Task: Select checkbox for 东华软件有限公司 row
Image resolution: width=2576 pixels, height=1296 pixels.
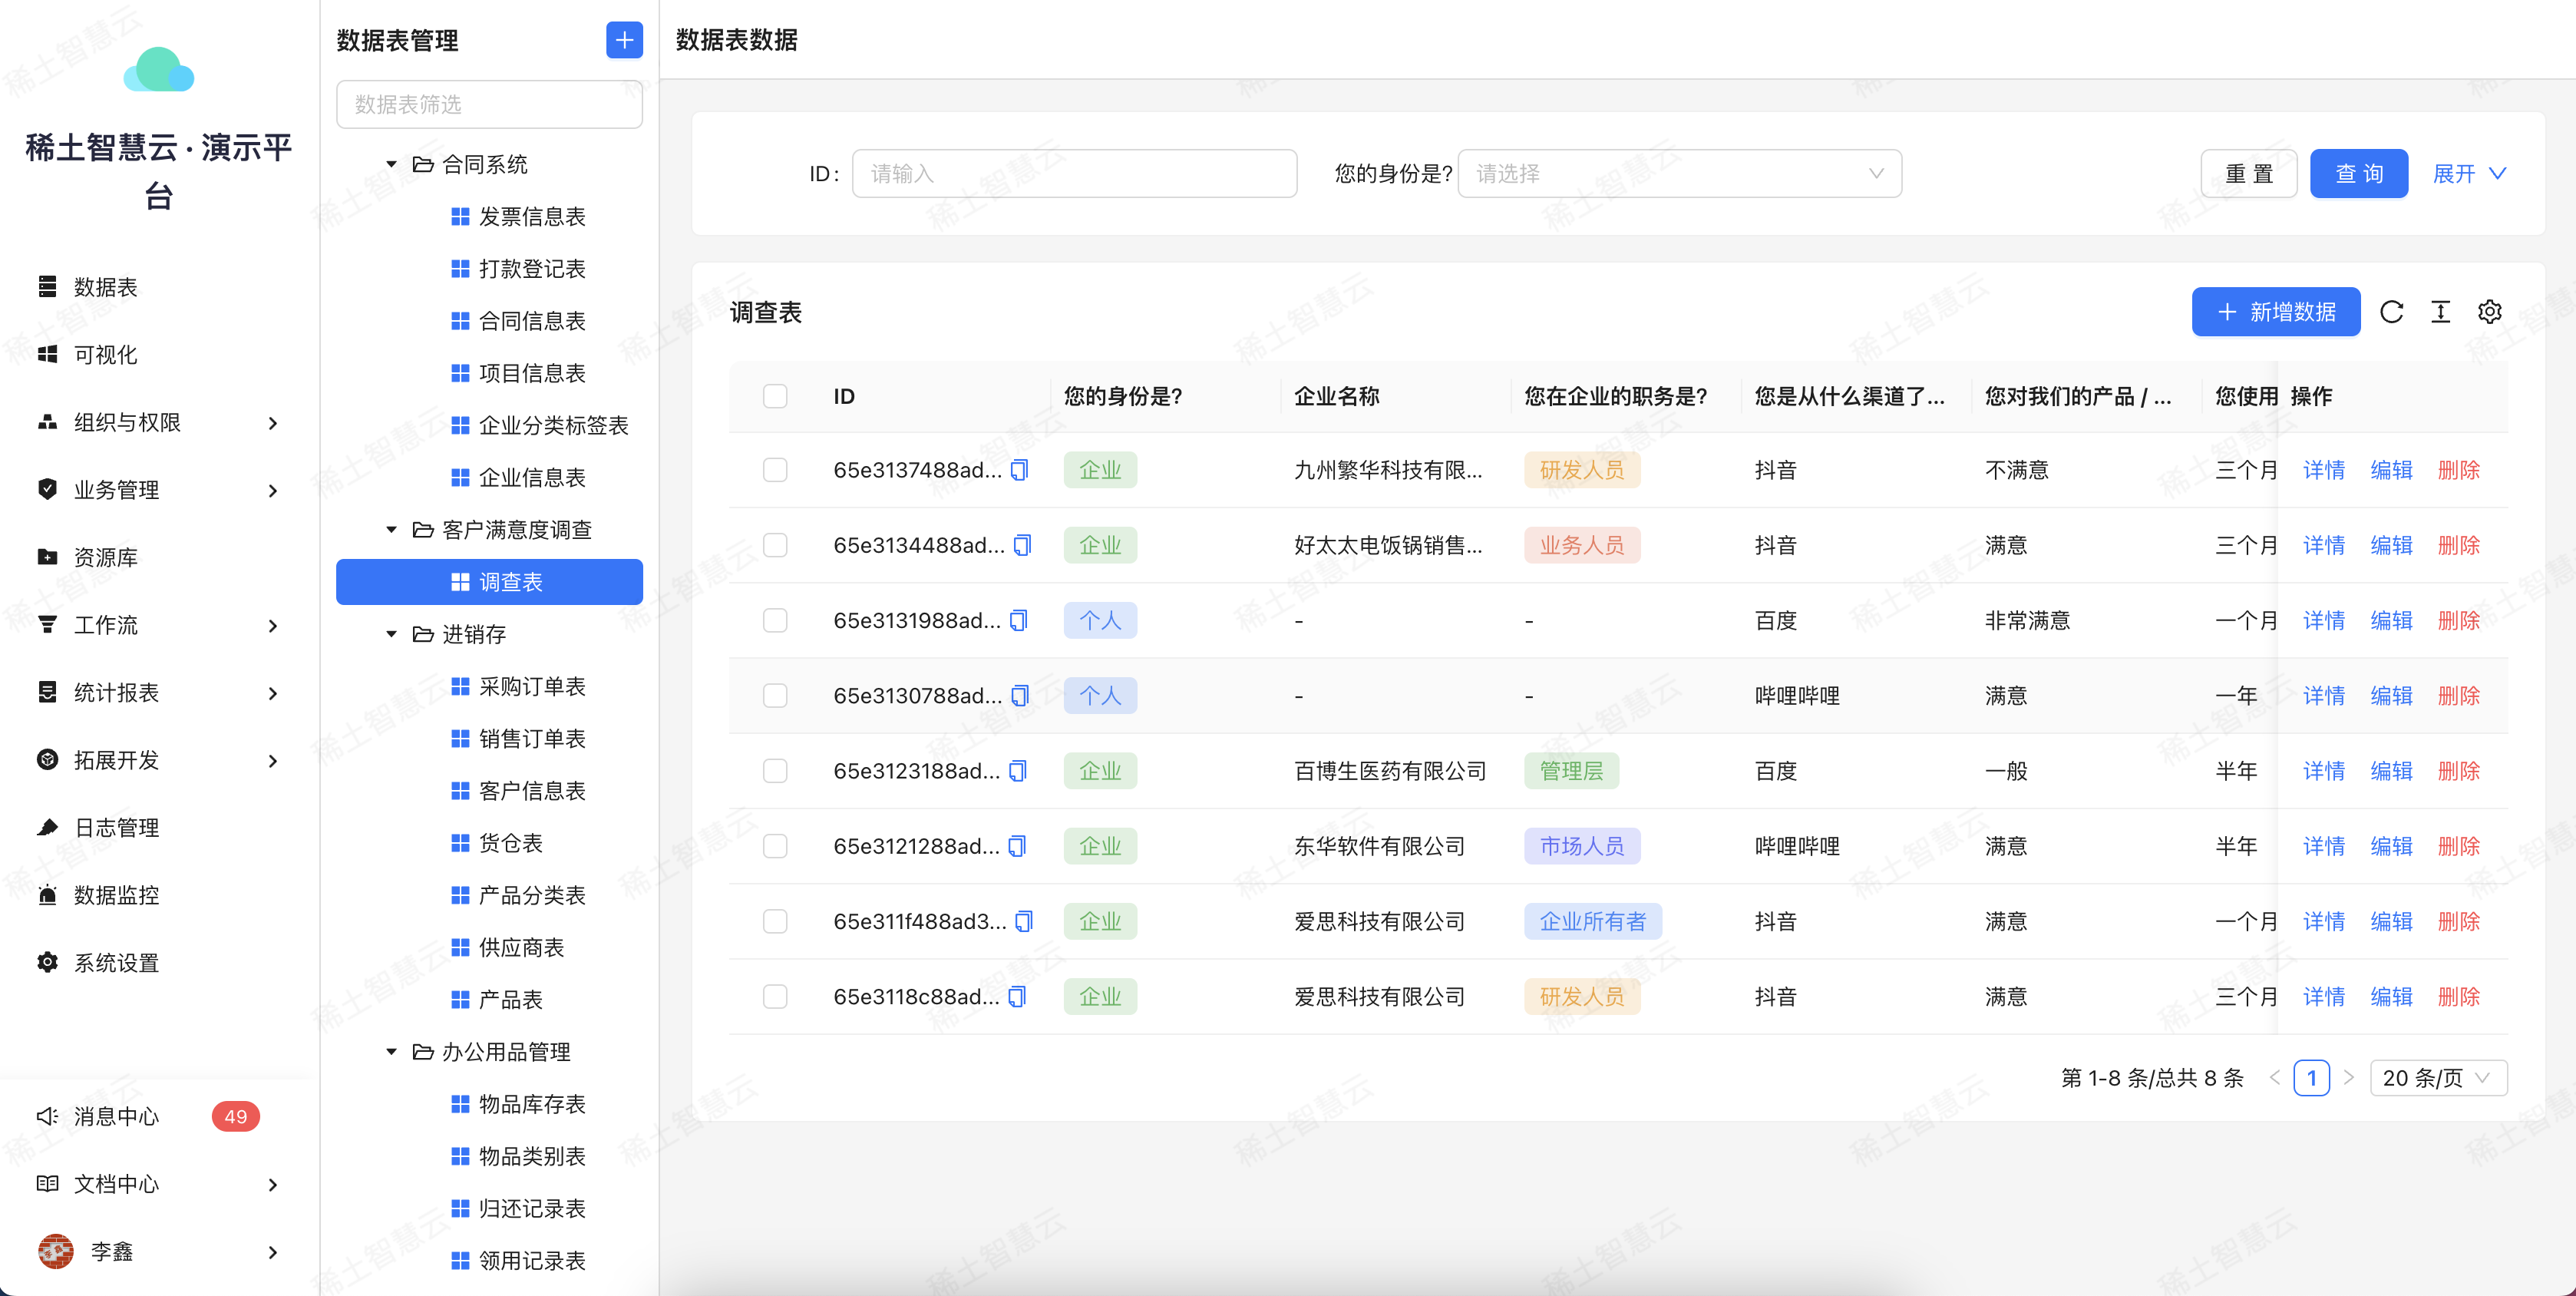Action: pyautogui.click(x=775, y=846)
